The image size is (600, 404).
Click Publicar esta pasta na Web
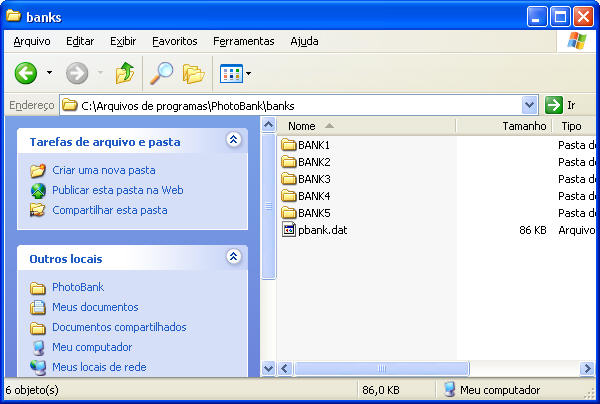click(x=117, y=190)
